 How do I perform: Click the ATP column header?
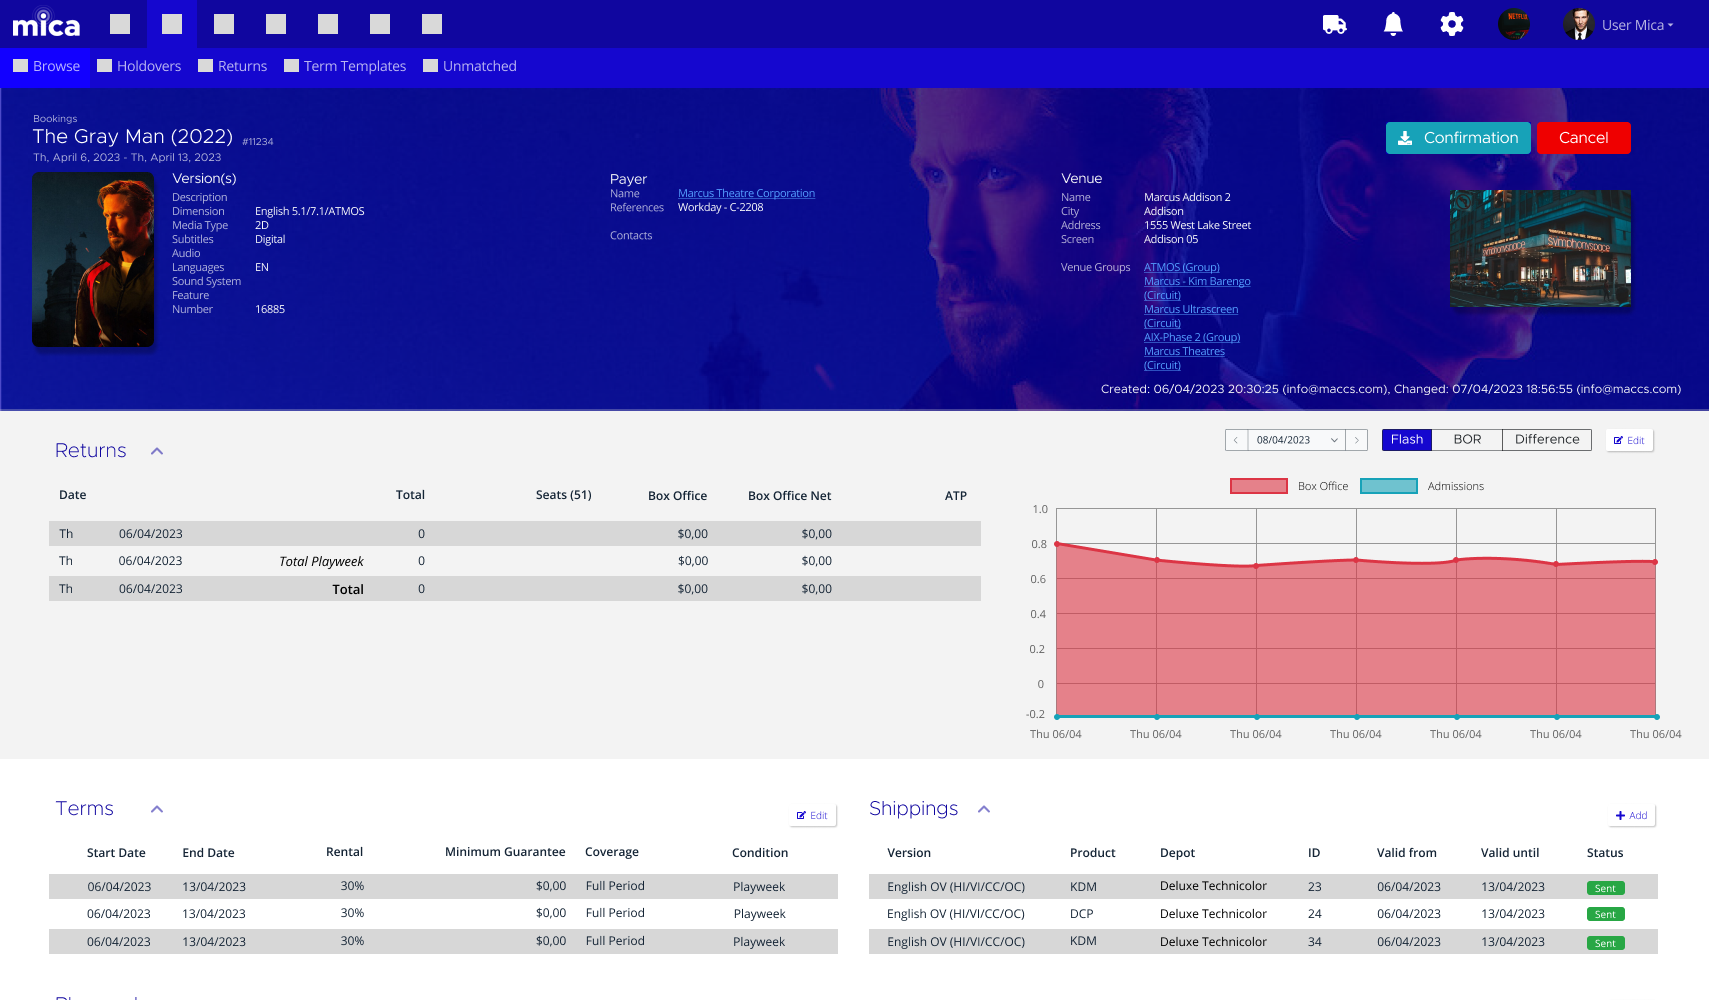click(x=956, y=496)
